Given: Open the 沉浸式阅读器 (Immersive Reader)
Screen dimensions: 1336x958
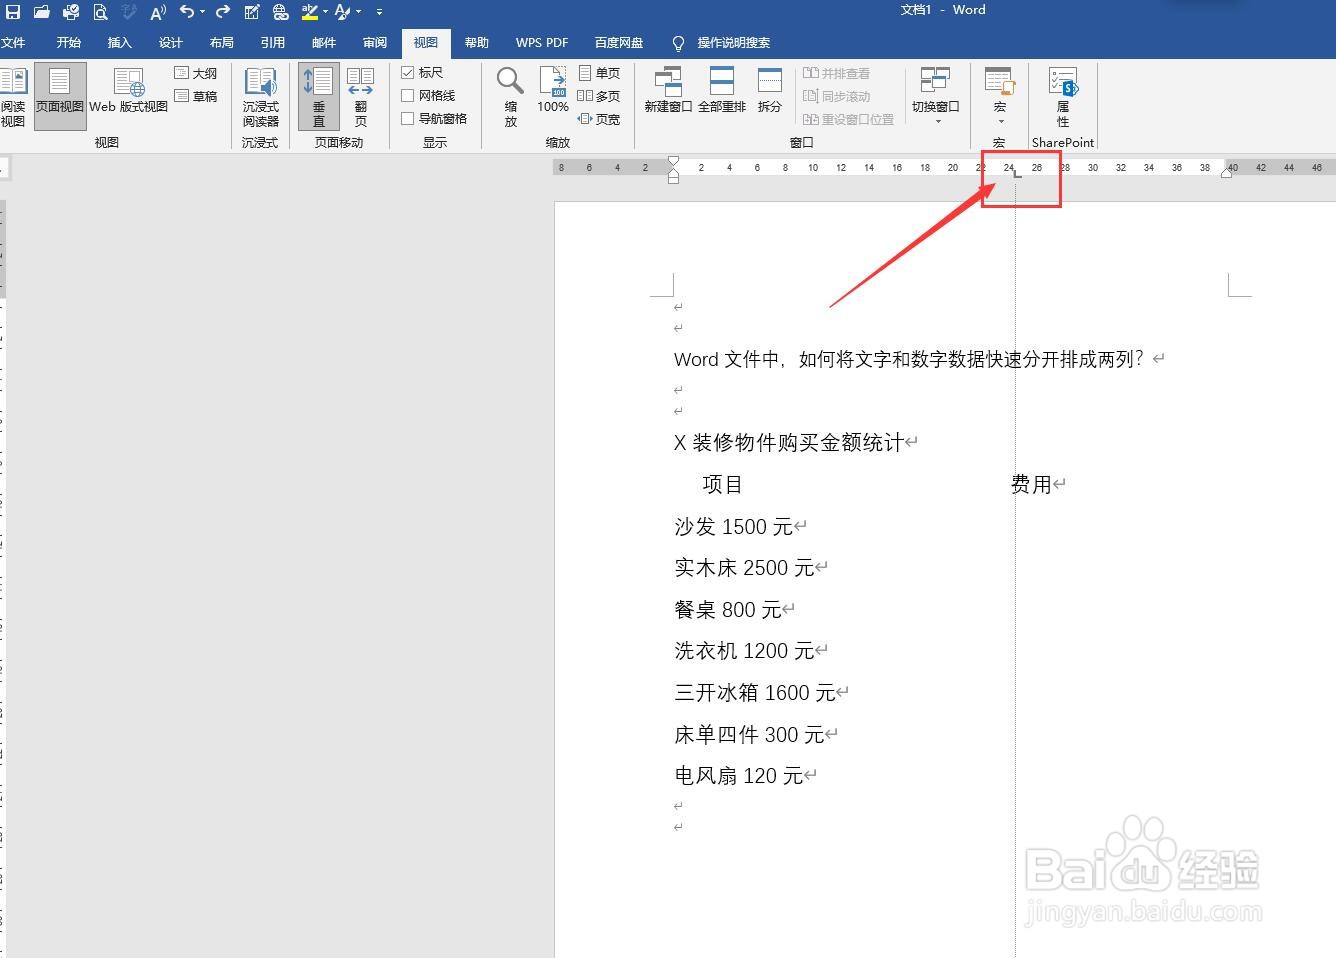Looking at the screenshot, I should point(260,95).
